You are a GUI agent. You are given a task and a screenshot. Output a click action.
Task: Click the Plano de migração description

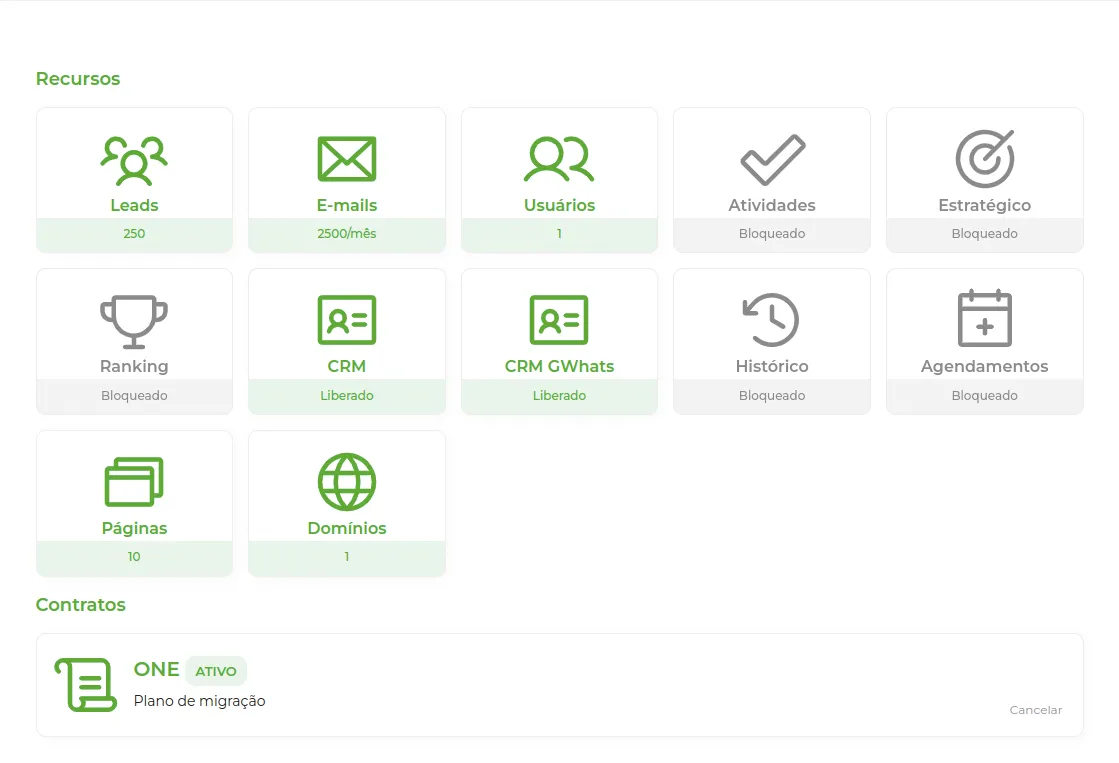tap(199, 701)
